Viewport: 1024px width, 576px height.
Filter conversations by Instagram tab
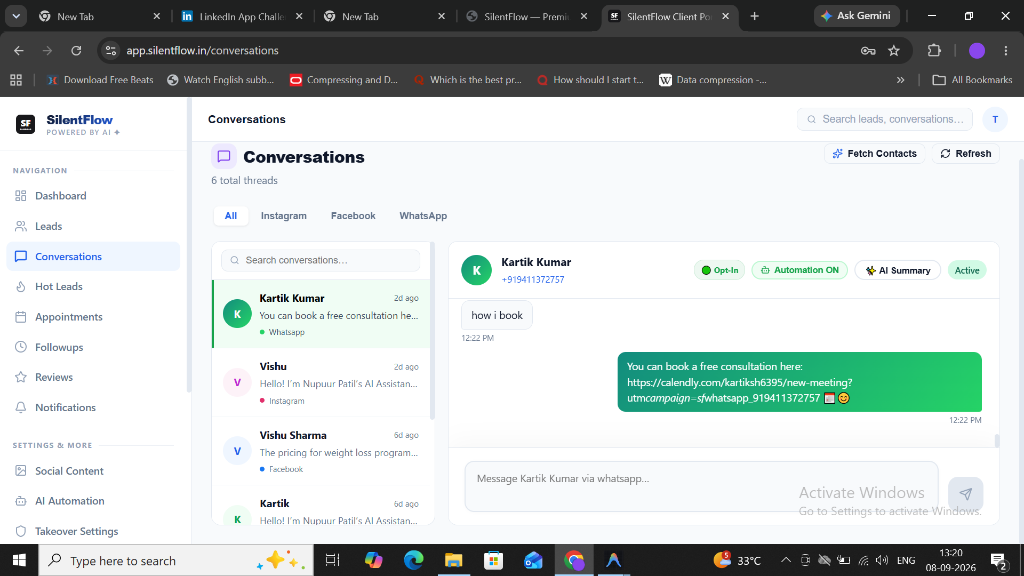(x=283, y=216)
